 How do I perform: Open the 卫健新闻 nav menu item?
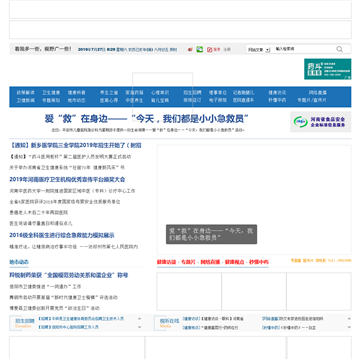click(x=26, y=100)
